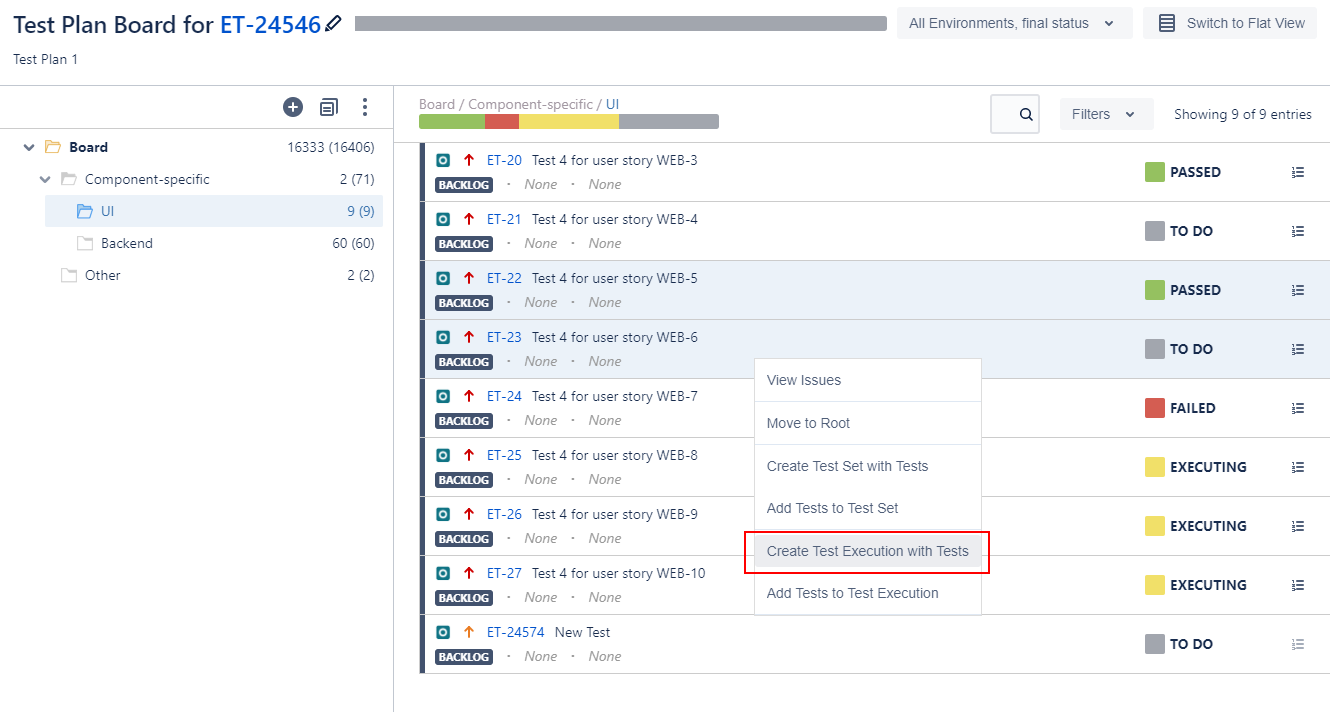Open the ET-24574 issue link
The image size is (1330, 712).
(x=515, y=632)
